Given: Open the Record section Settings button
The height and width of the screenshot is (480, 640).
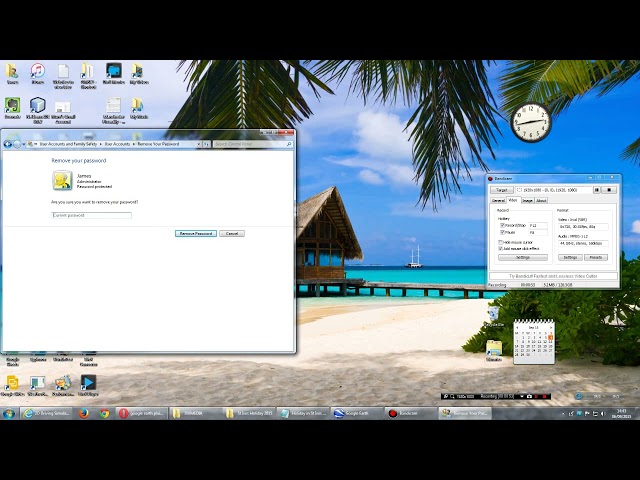Looking at the screenshot, I should [x=523, y=258].
